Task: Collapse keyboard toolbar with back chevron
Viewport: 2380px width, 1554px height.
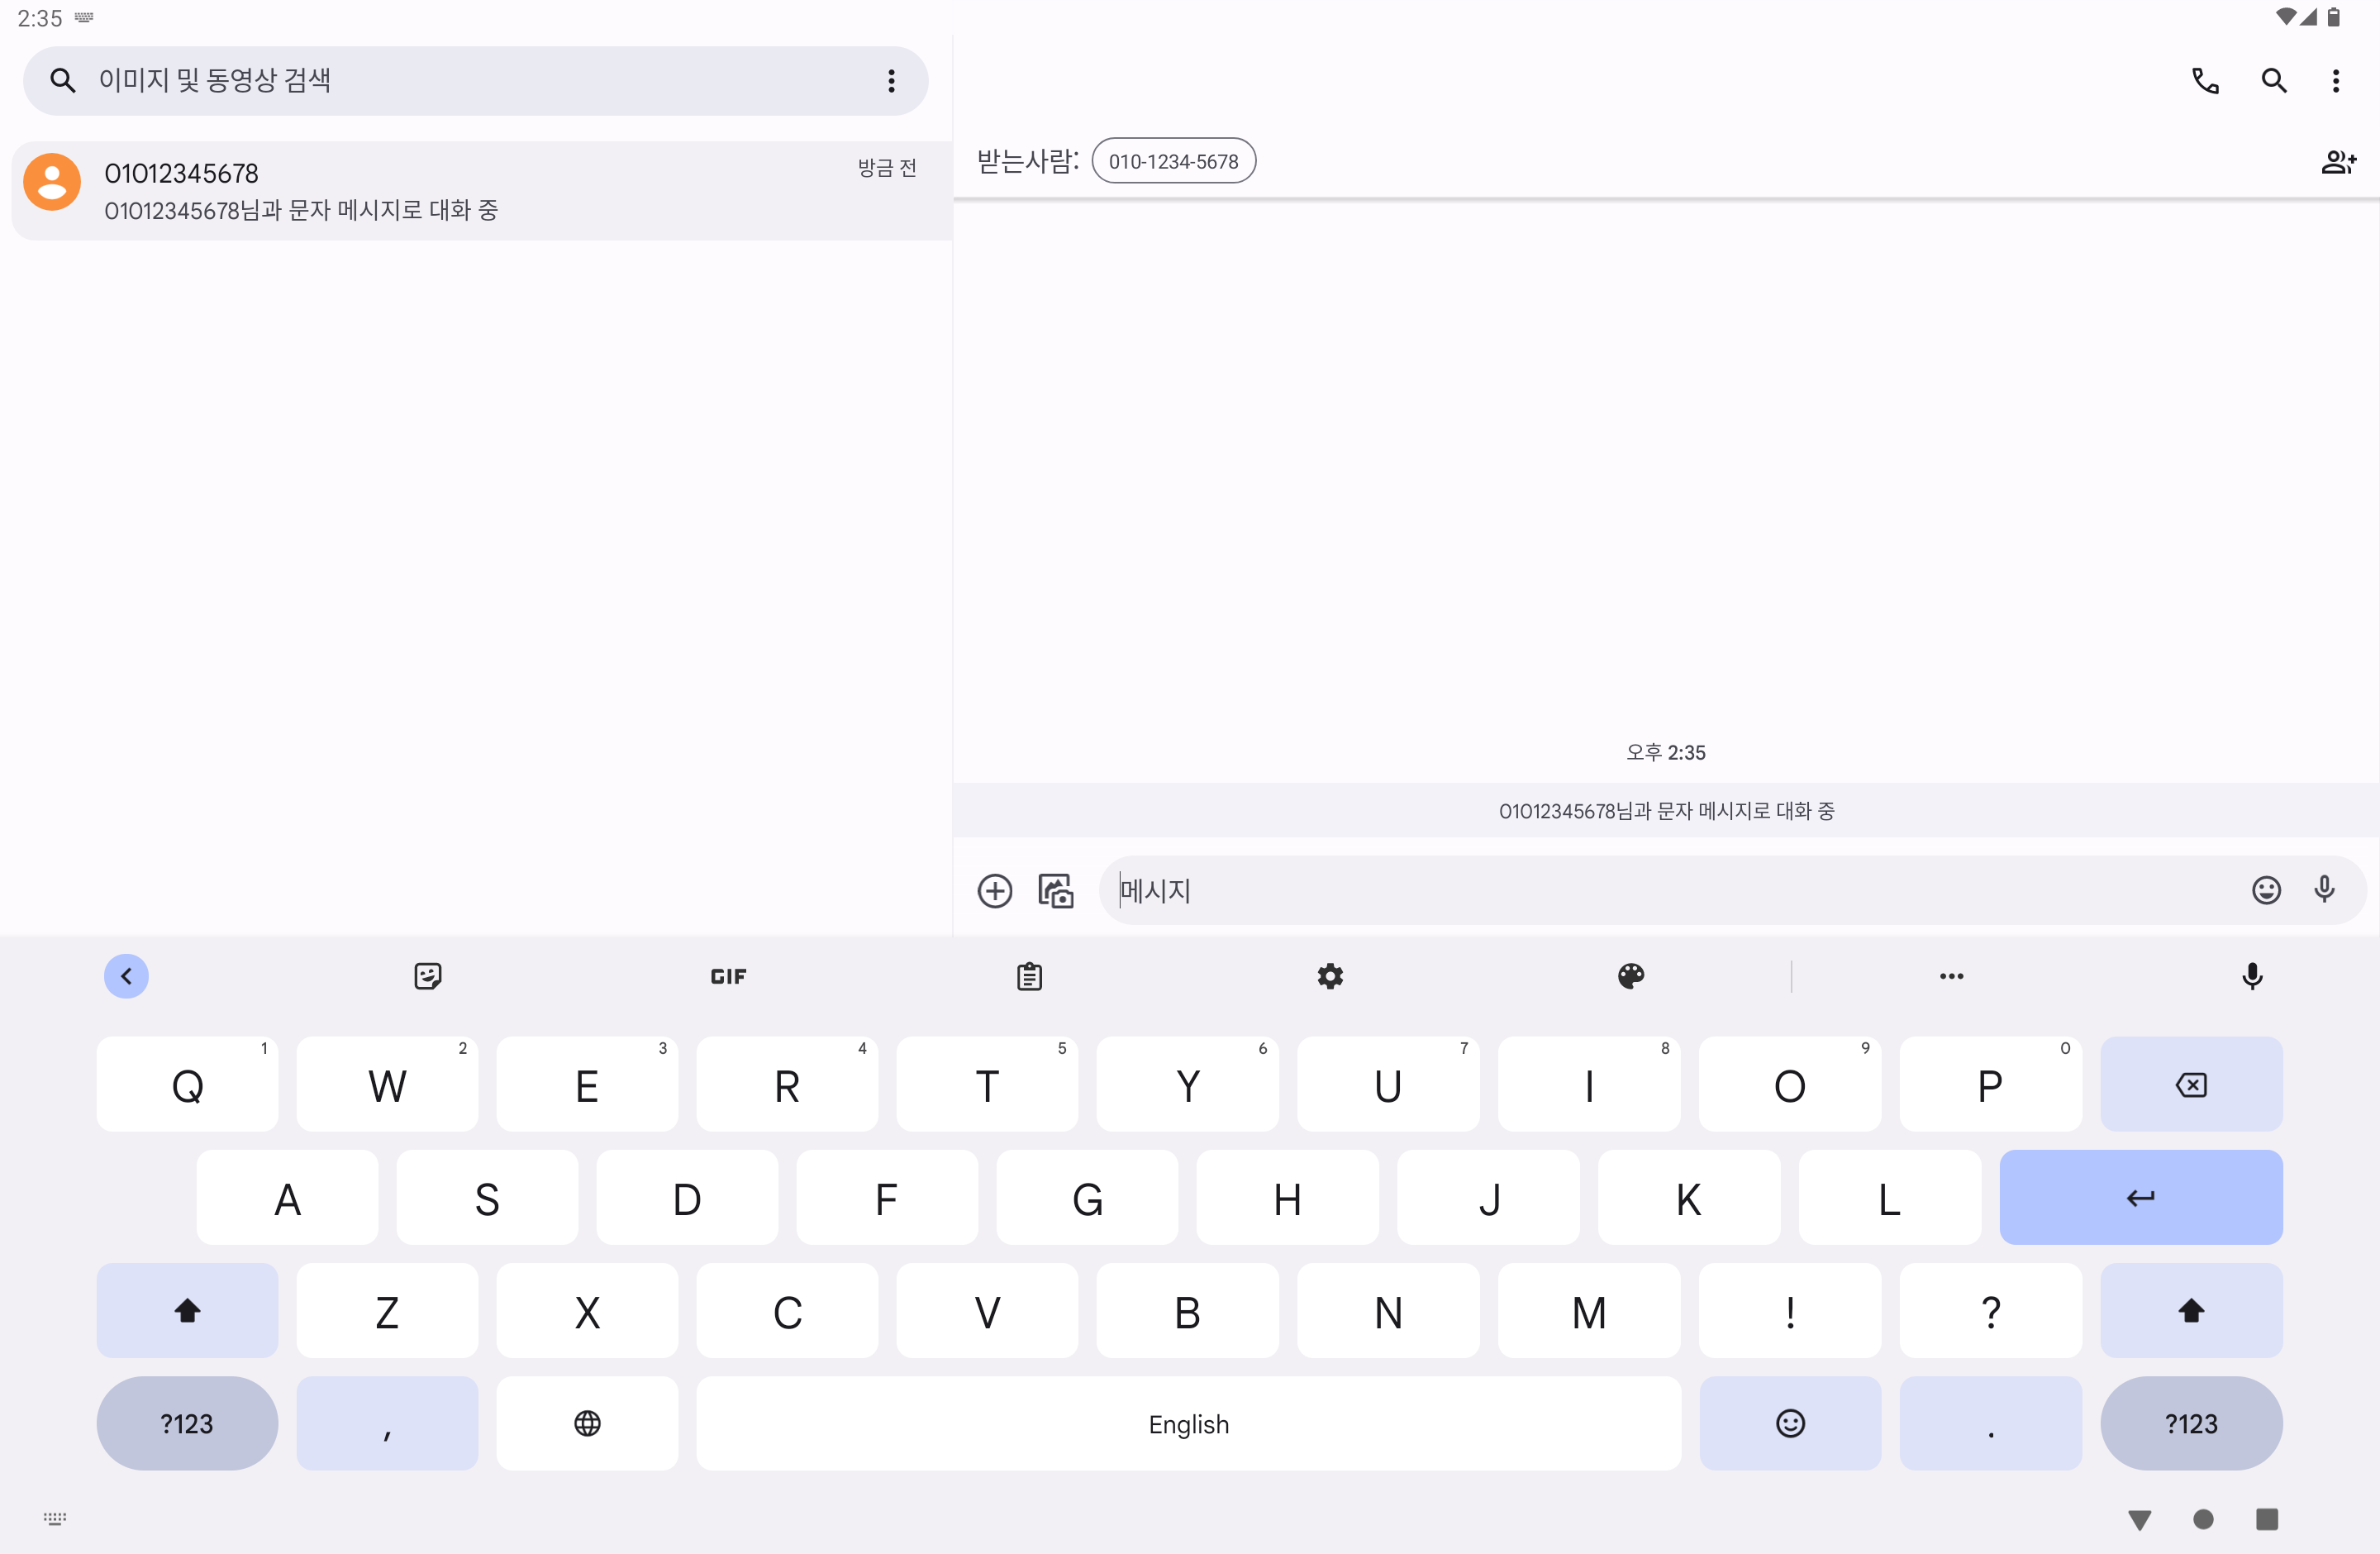Action: (x=126, y=975)
